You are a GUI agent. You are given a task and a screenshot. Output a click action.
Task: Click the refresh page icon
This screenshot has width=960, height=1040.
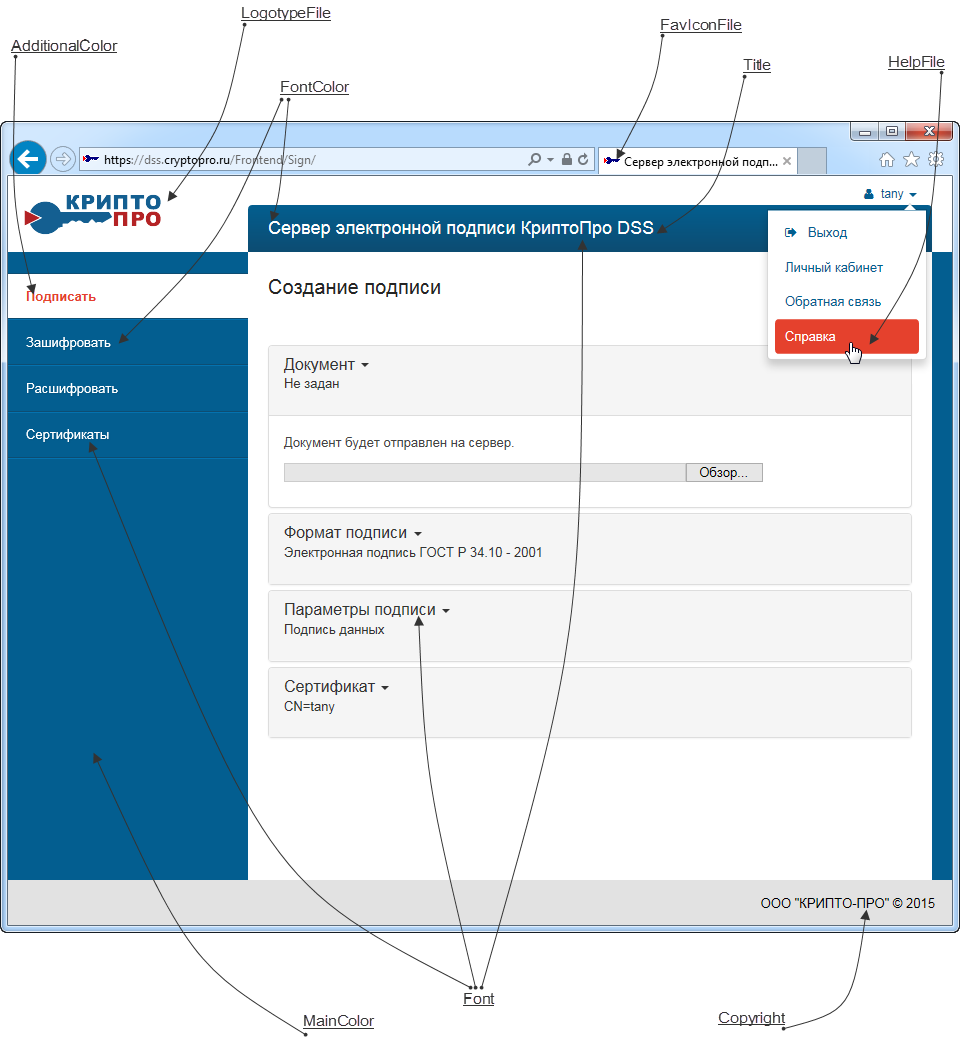pos(583,159)
